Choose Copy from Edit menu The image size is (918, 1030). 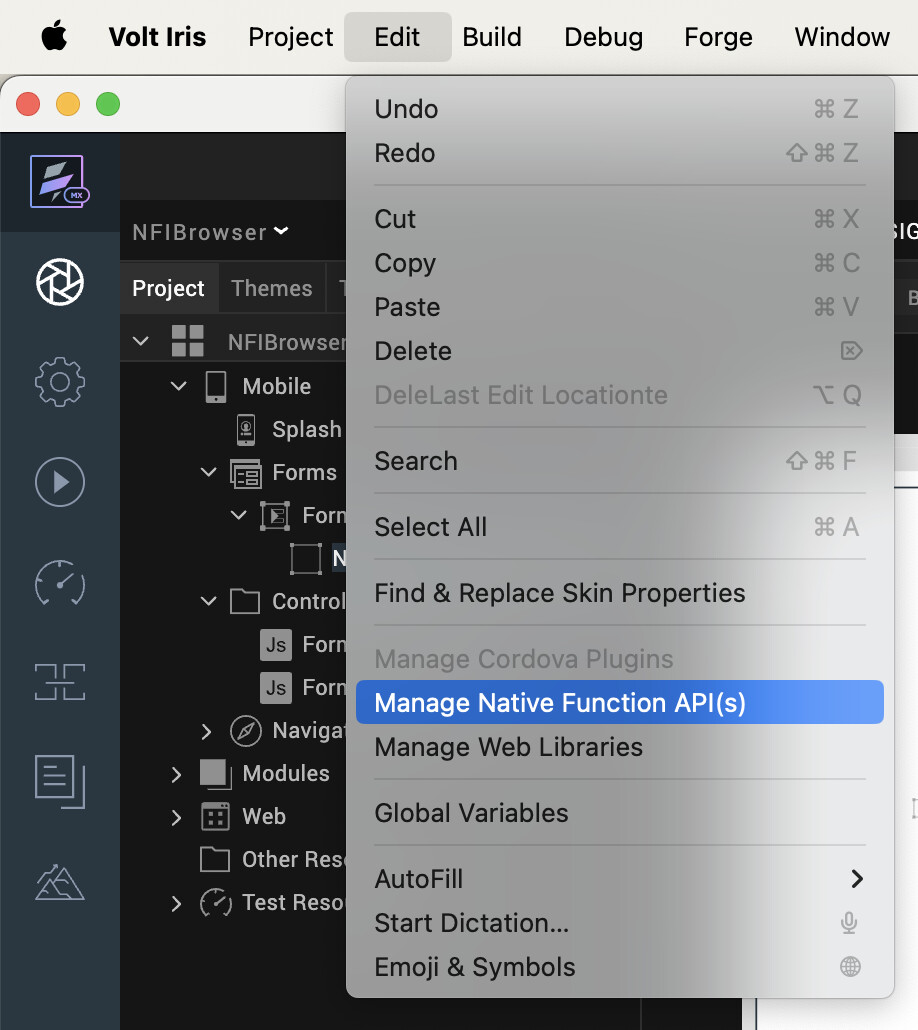tap(619, 263)
